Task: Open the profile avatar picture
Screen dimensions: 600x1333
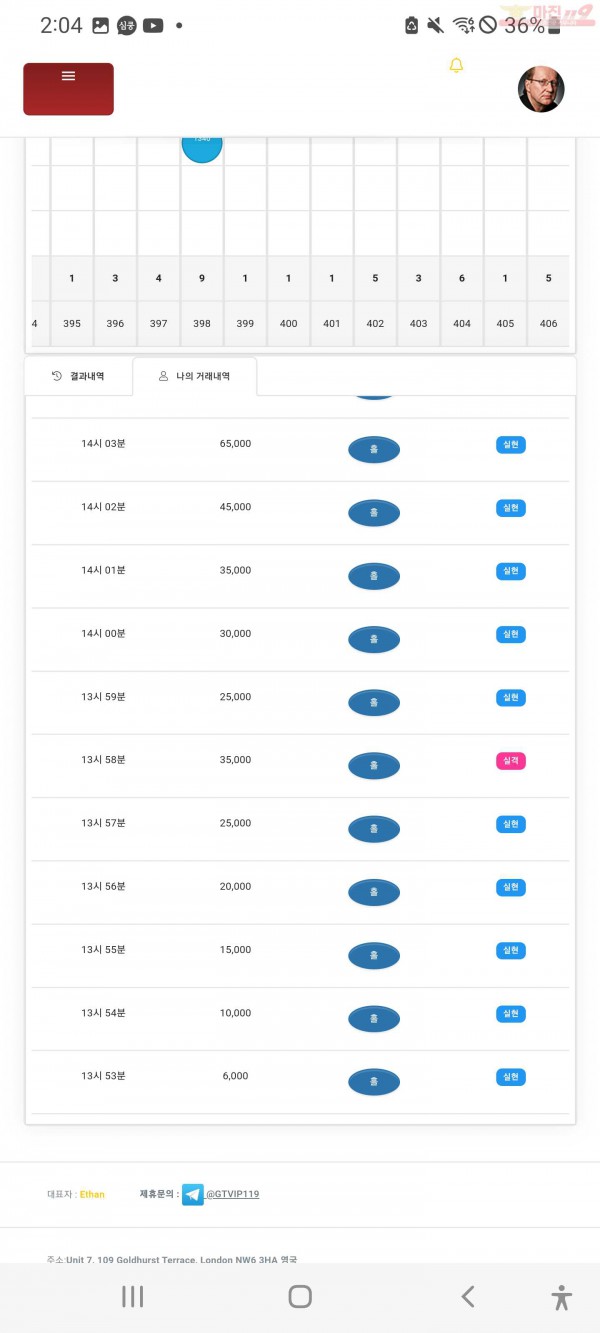Action: click(541, 89)
